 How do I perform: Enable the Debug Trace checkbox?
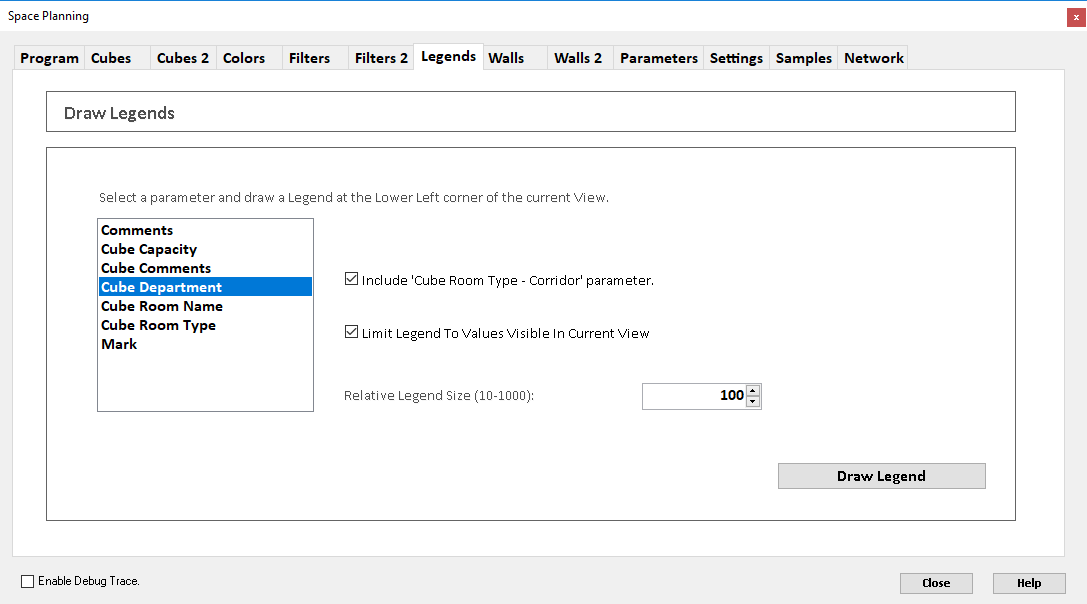coord(28,581)
